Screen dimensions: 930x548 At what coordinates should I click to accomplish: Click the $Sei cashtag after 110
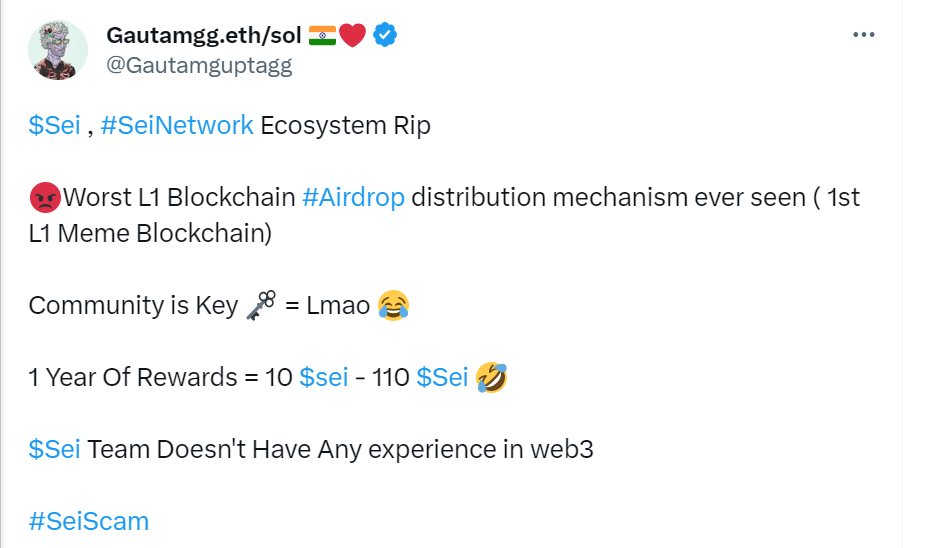442,378
